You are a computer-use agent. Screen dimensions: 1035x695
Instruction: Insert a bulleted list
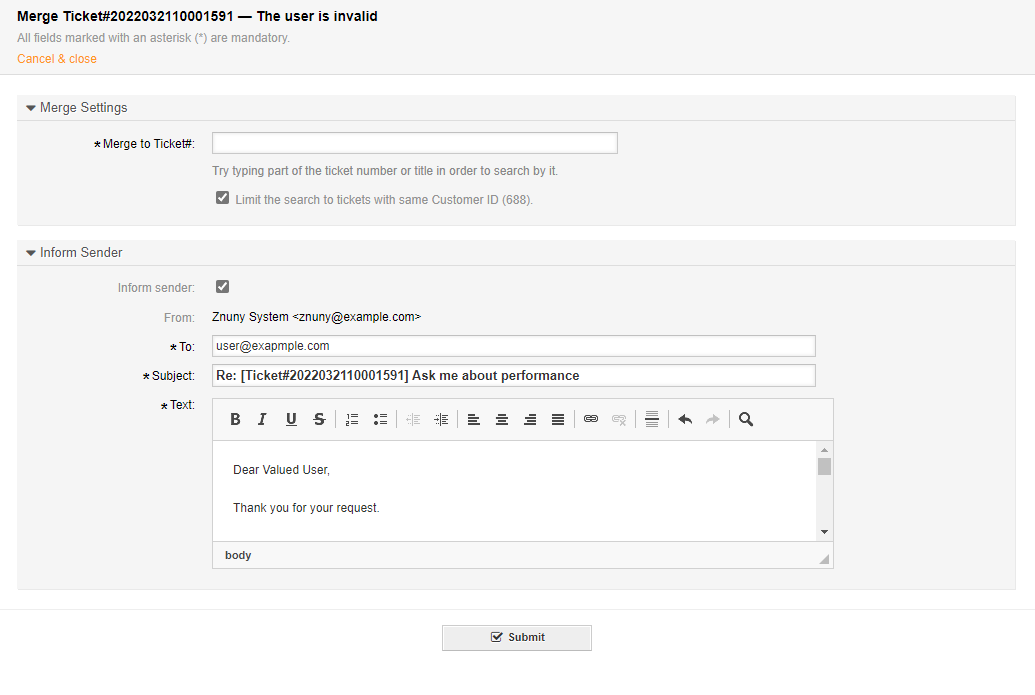(x=380, y=420)
